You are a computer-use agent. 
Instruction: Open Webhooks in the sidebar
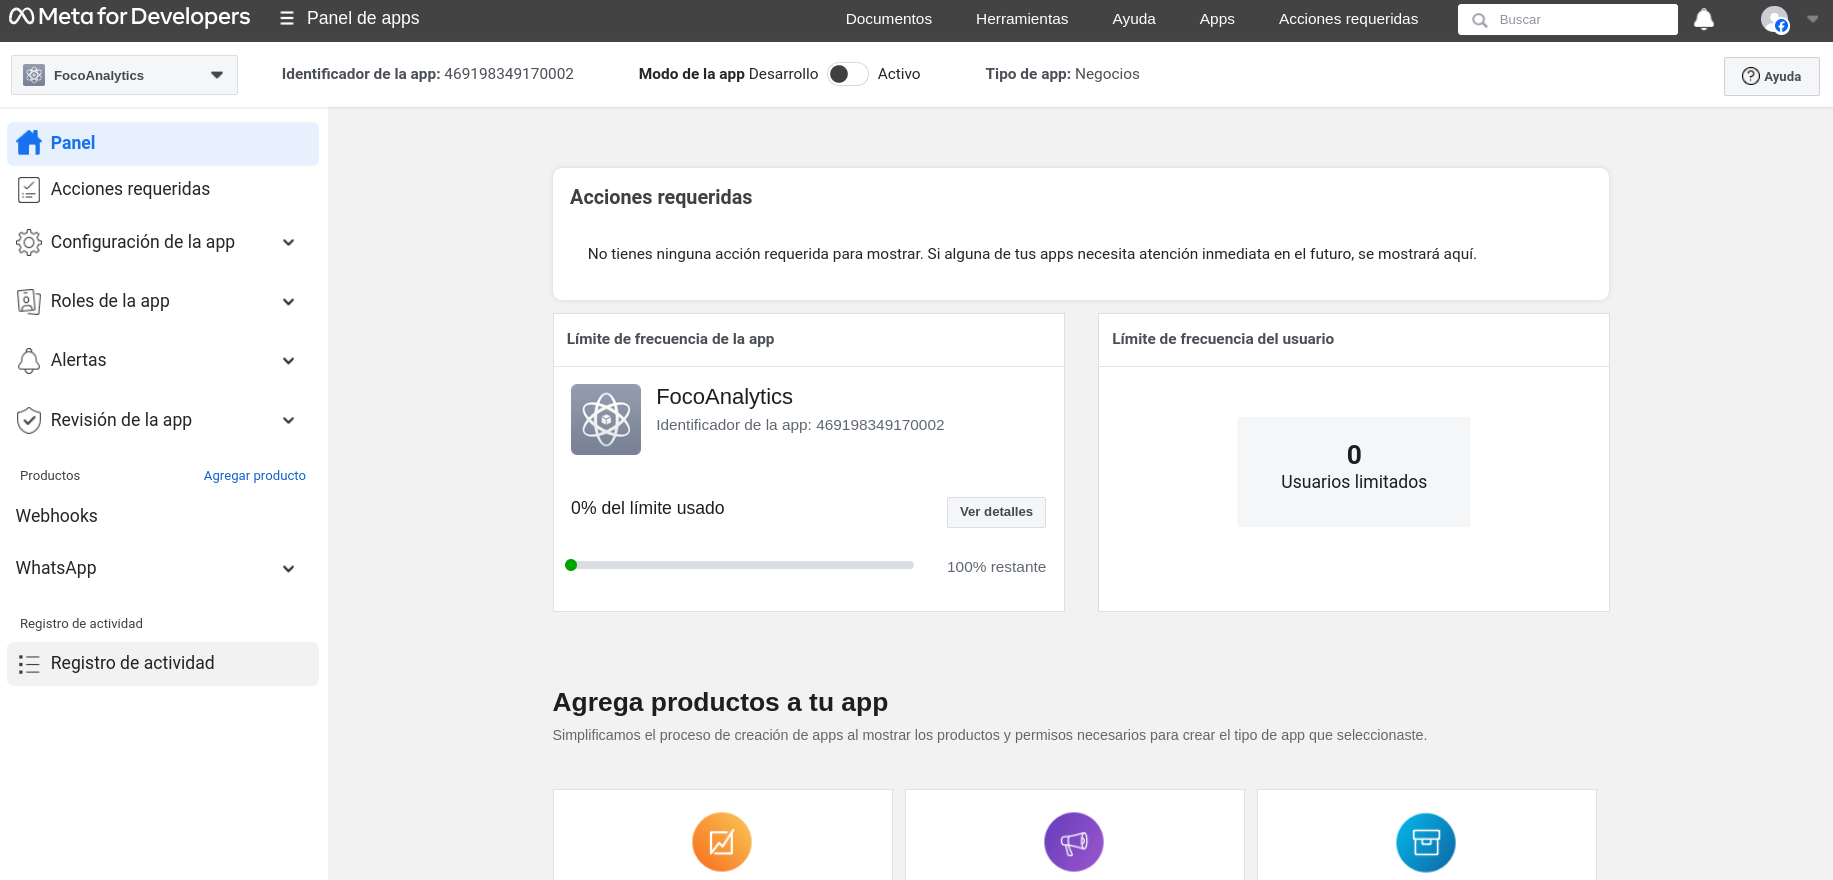click(x=57, y=516)
